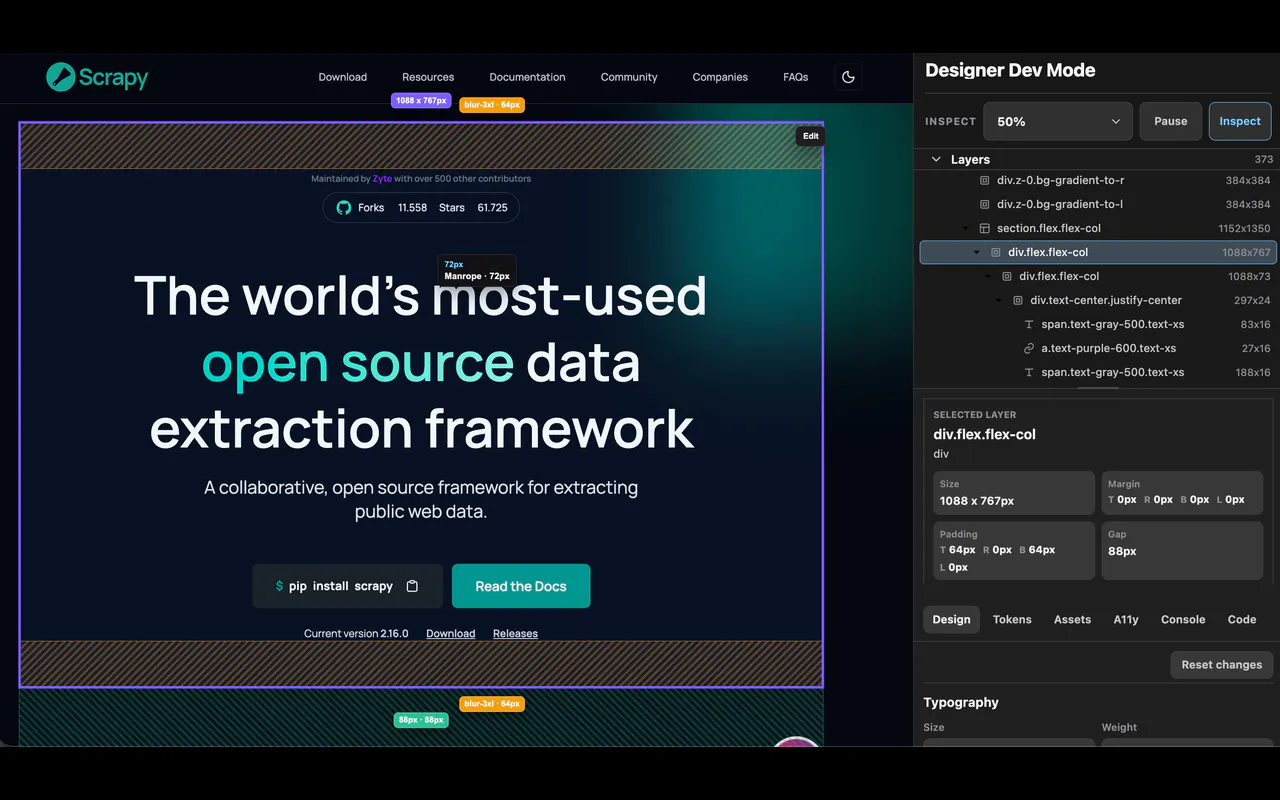
Task: Open the Documentation nav item
Action: point(527,77)
